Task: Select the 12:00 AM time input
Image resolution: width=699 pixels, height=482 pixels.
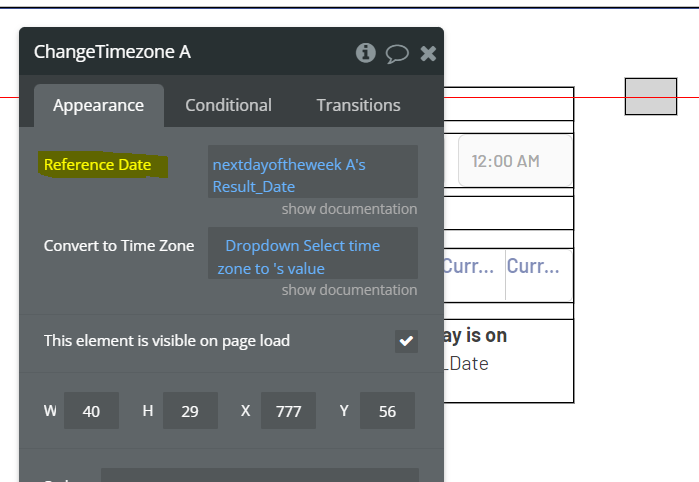Action: point(515,161)
